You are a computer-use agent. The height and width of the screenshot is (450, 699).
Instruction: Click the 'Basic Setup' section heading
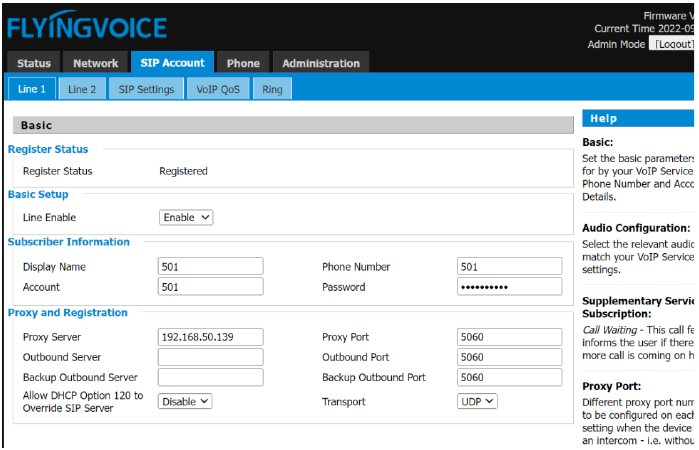[x=38, y=194]
